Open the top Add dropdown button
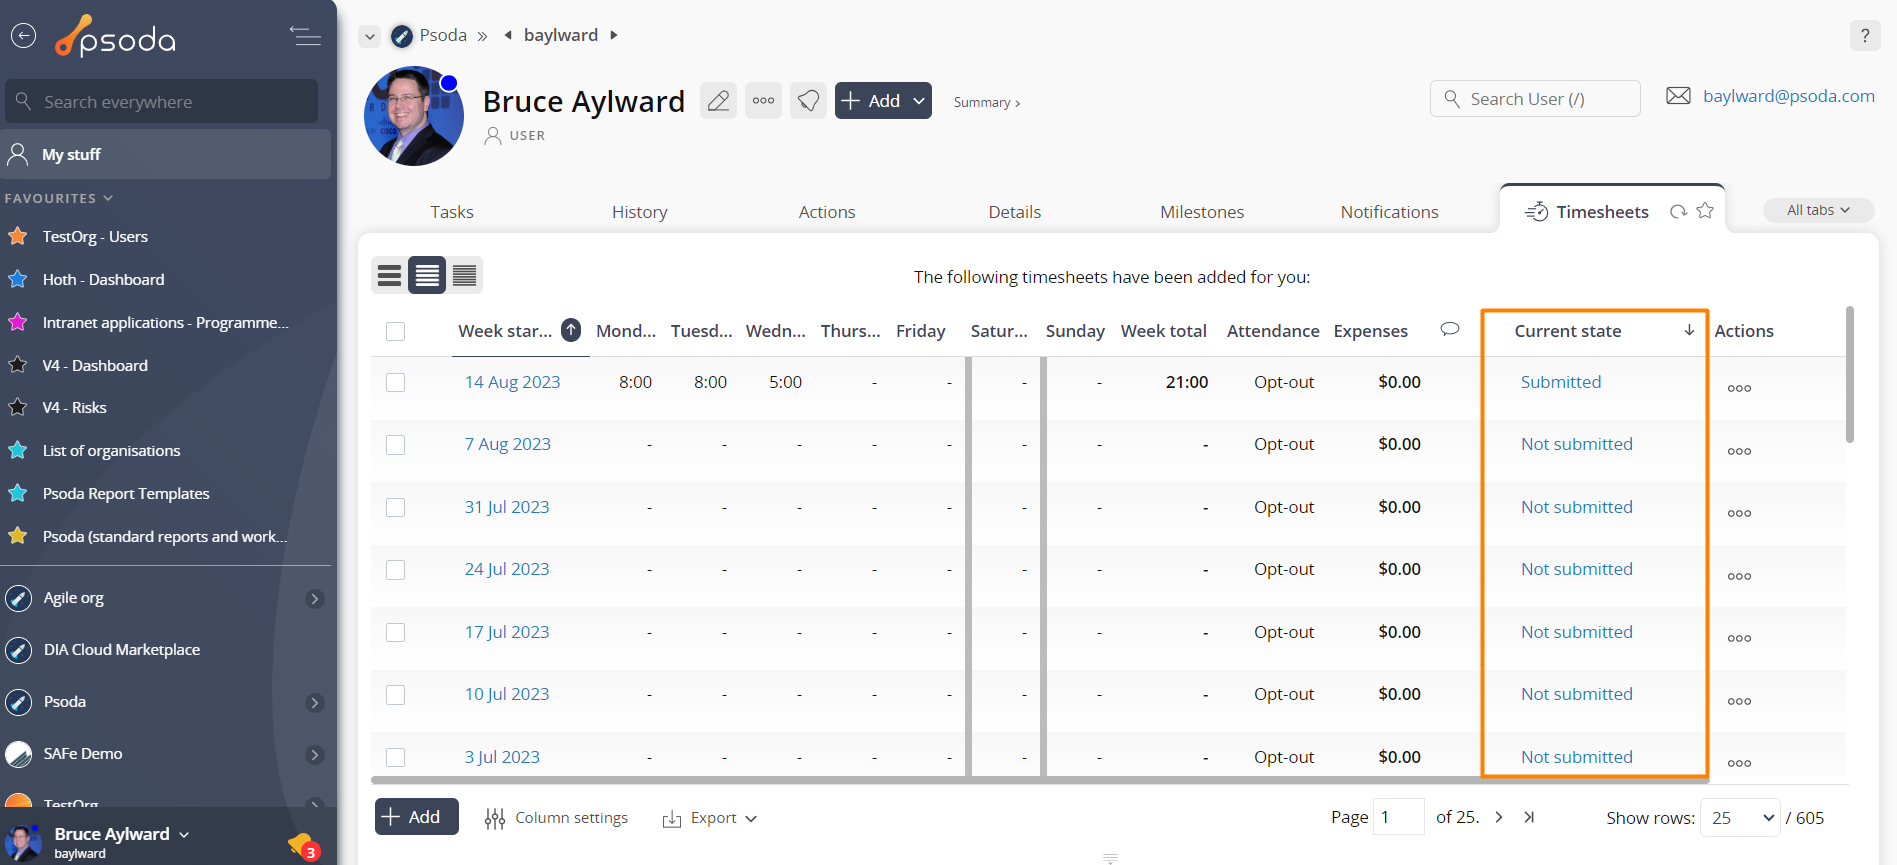The image size is (1897, 865). point(883,100)
